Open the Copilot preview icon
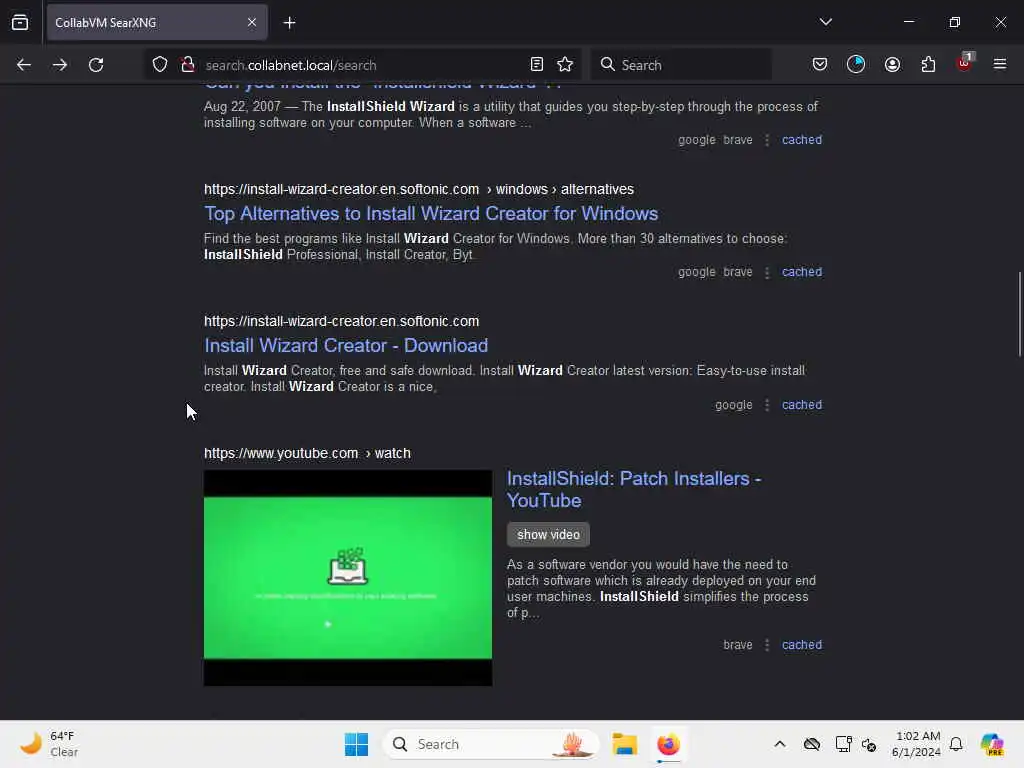1024x768 pixels. [992, 744]
